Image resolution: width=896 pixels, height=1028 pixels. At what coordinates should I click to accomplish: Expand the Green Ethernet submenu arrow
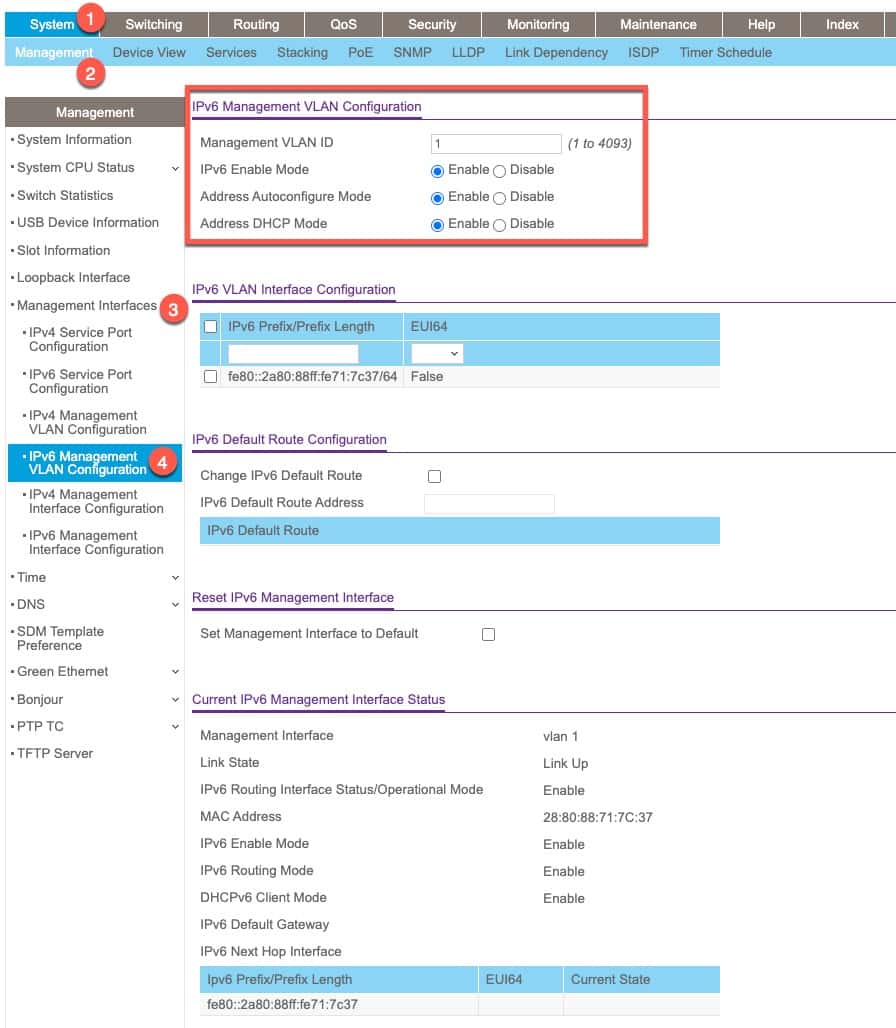(175, 672)
